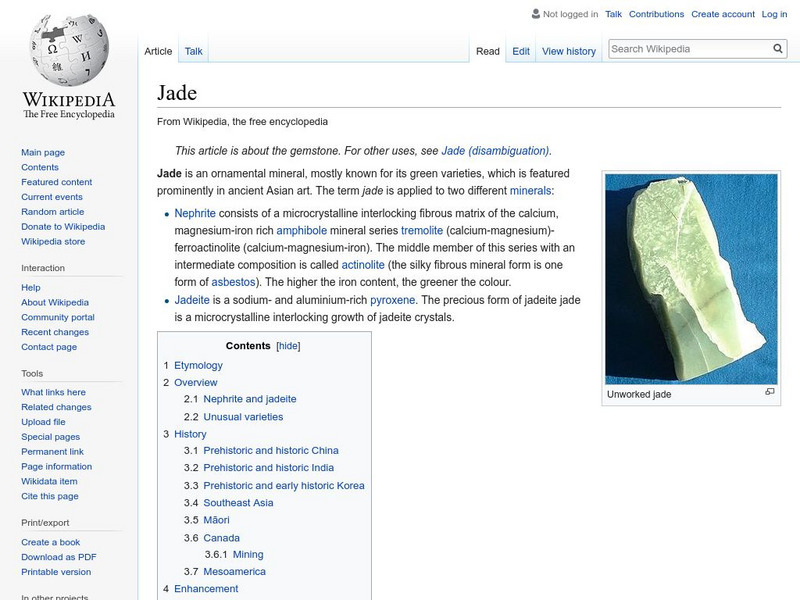Open the Talk tab next to Article
The width and height of the screenshot is (800, 600).
(193, 52)
